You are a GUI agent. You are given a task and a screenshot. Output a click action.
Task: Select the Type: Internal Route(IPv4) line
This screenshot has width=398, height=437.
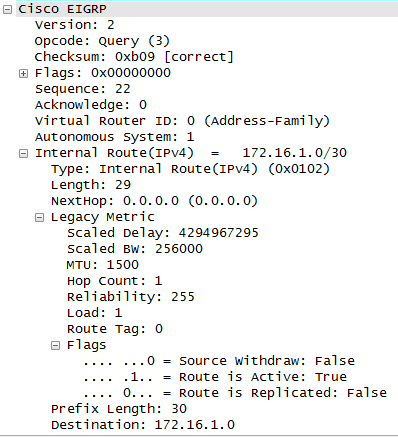coord(190,169)
